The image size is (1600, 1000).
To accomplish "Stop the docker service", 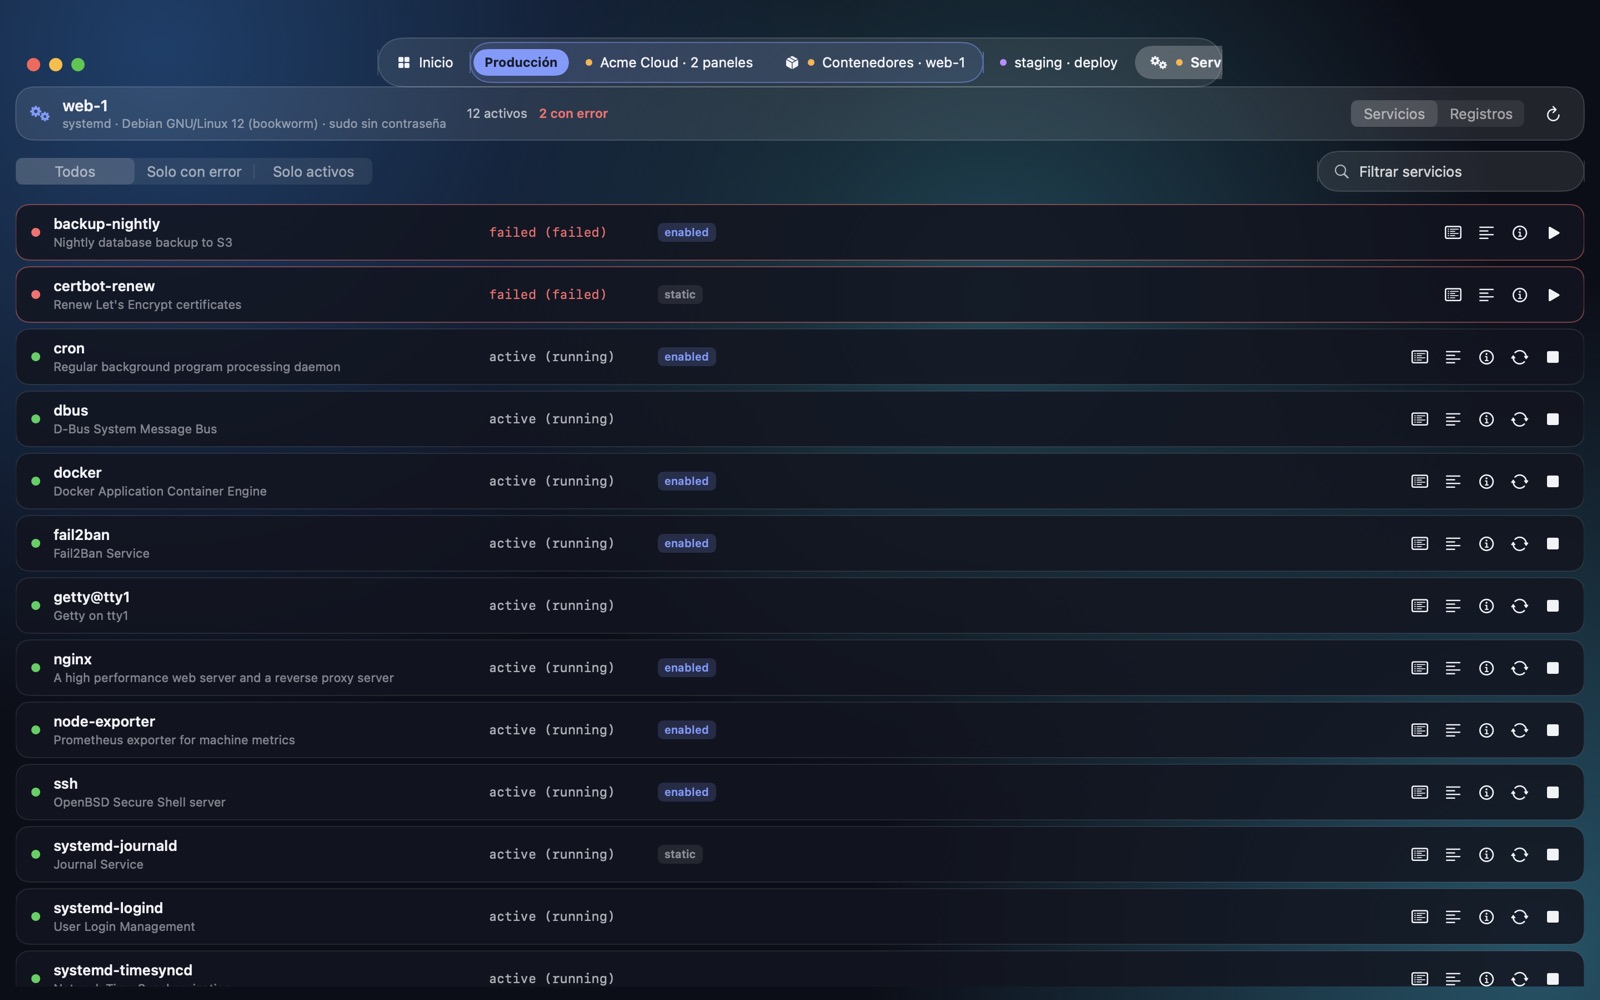I will (x=1553, y=481).
